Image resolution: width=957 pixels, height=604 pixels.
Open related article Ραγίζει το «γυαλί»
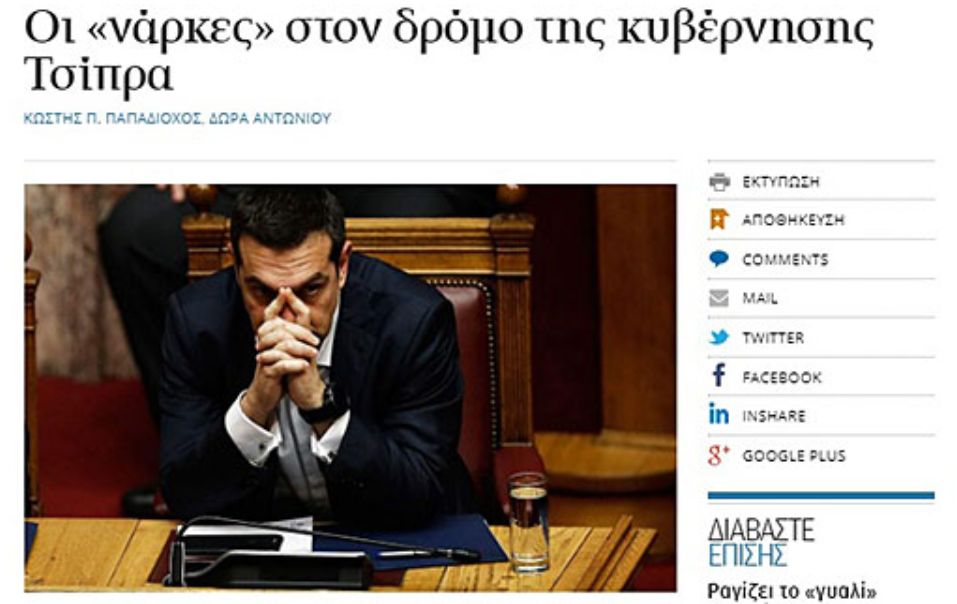(x=792, y=591)
